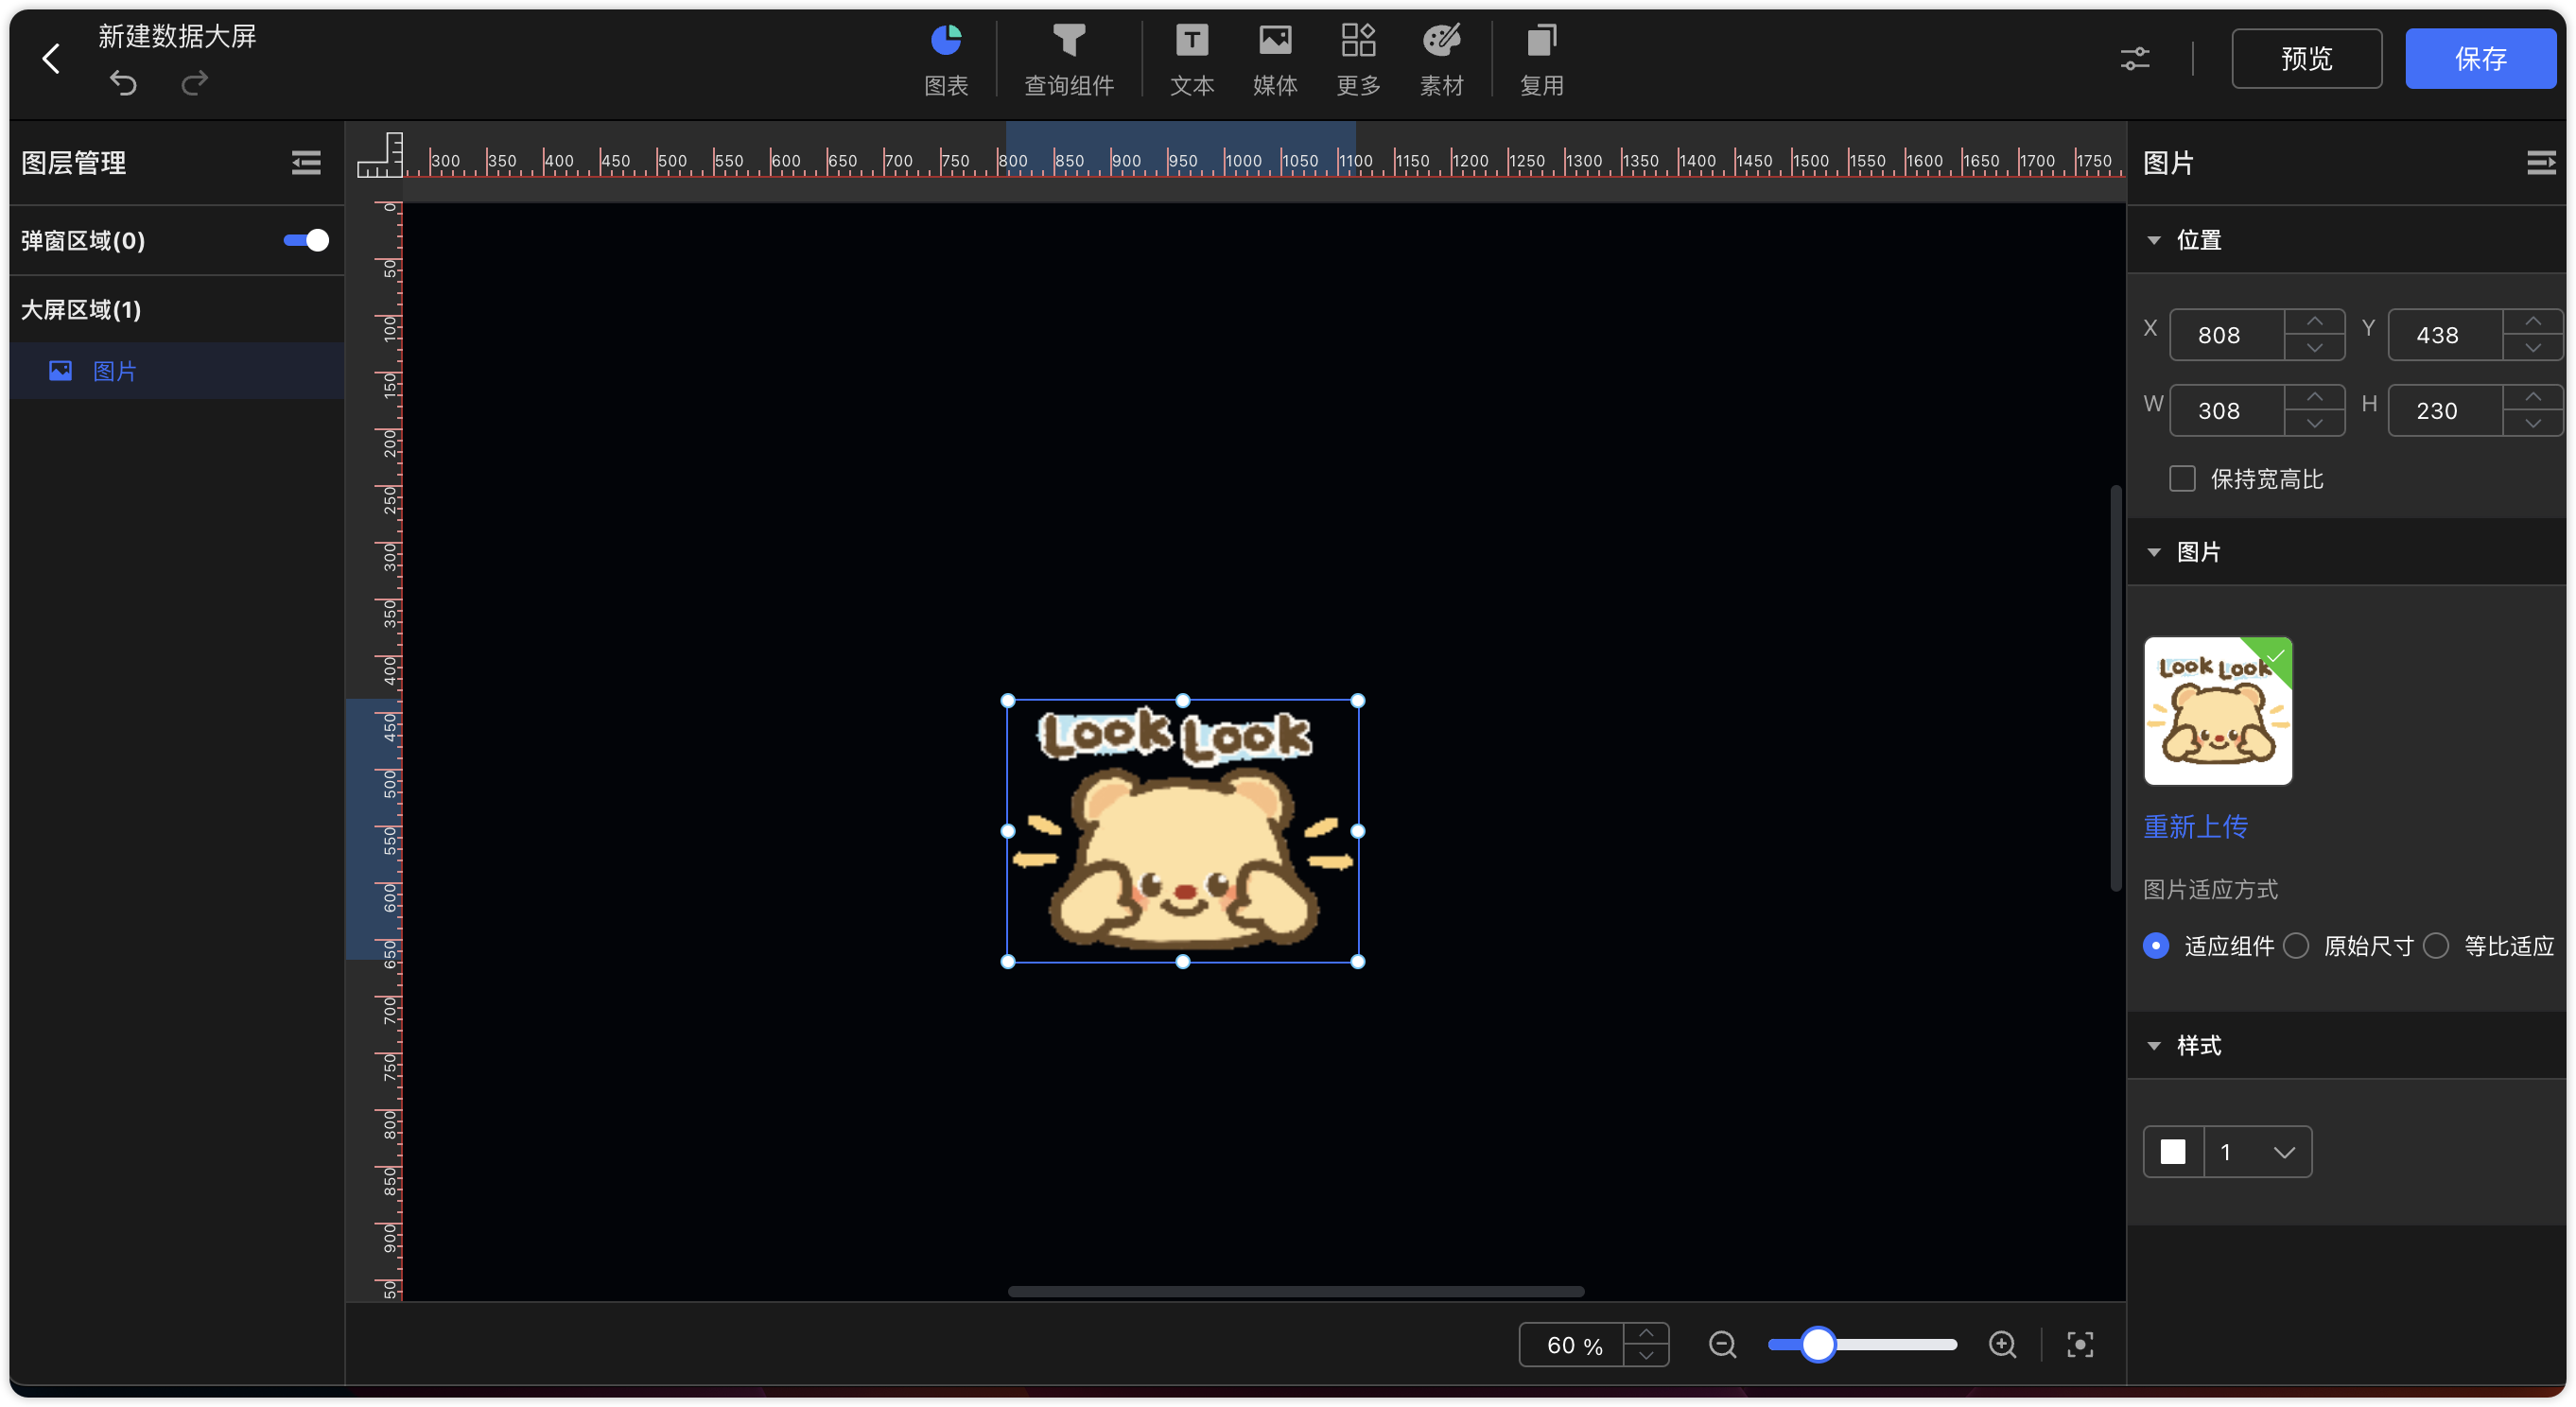Image resolution: width=2576 pixels, height=1407 pixels.
Task: Click the Look Look image thumbnail
Action: click(2217, 711)
